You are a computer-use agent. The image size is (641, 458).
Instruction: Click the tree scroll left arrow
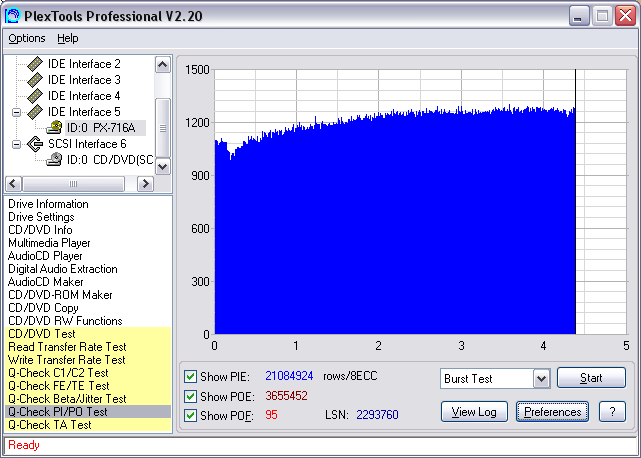[x=13, y=184]
